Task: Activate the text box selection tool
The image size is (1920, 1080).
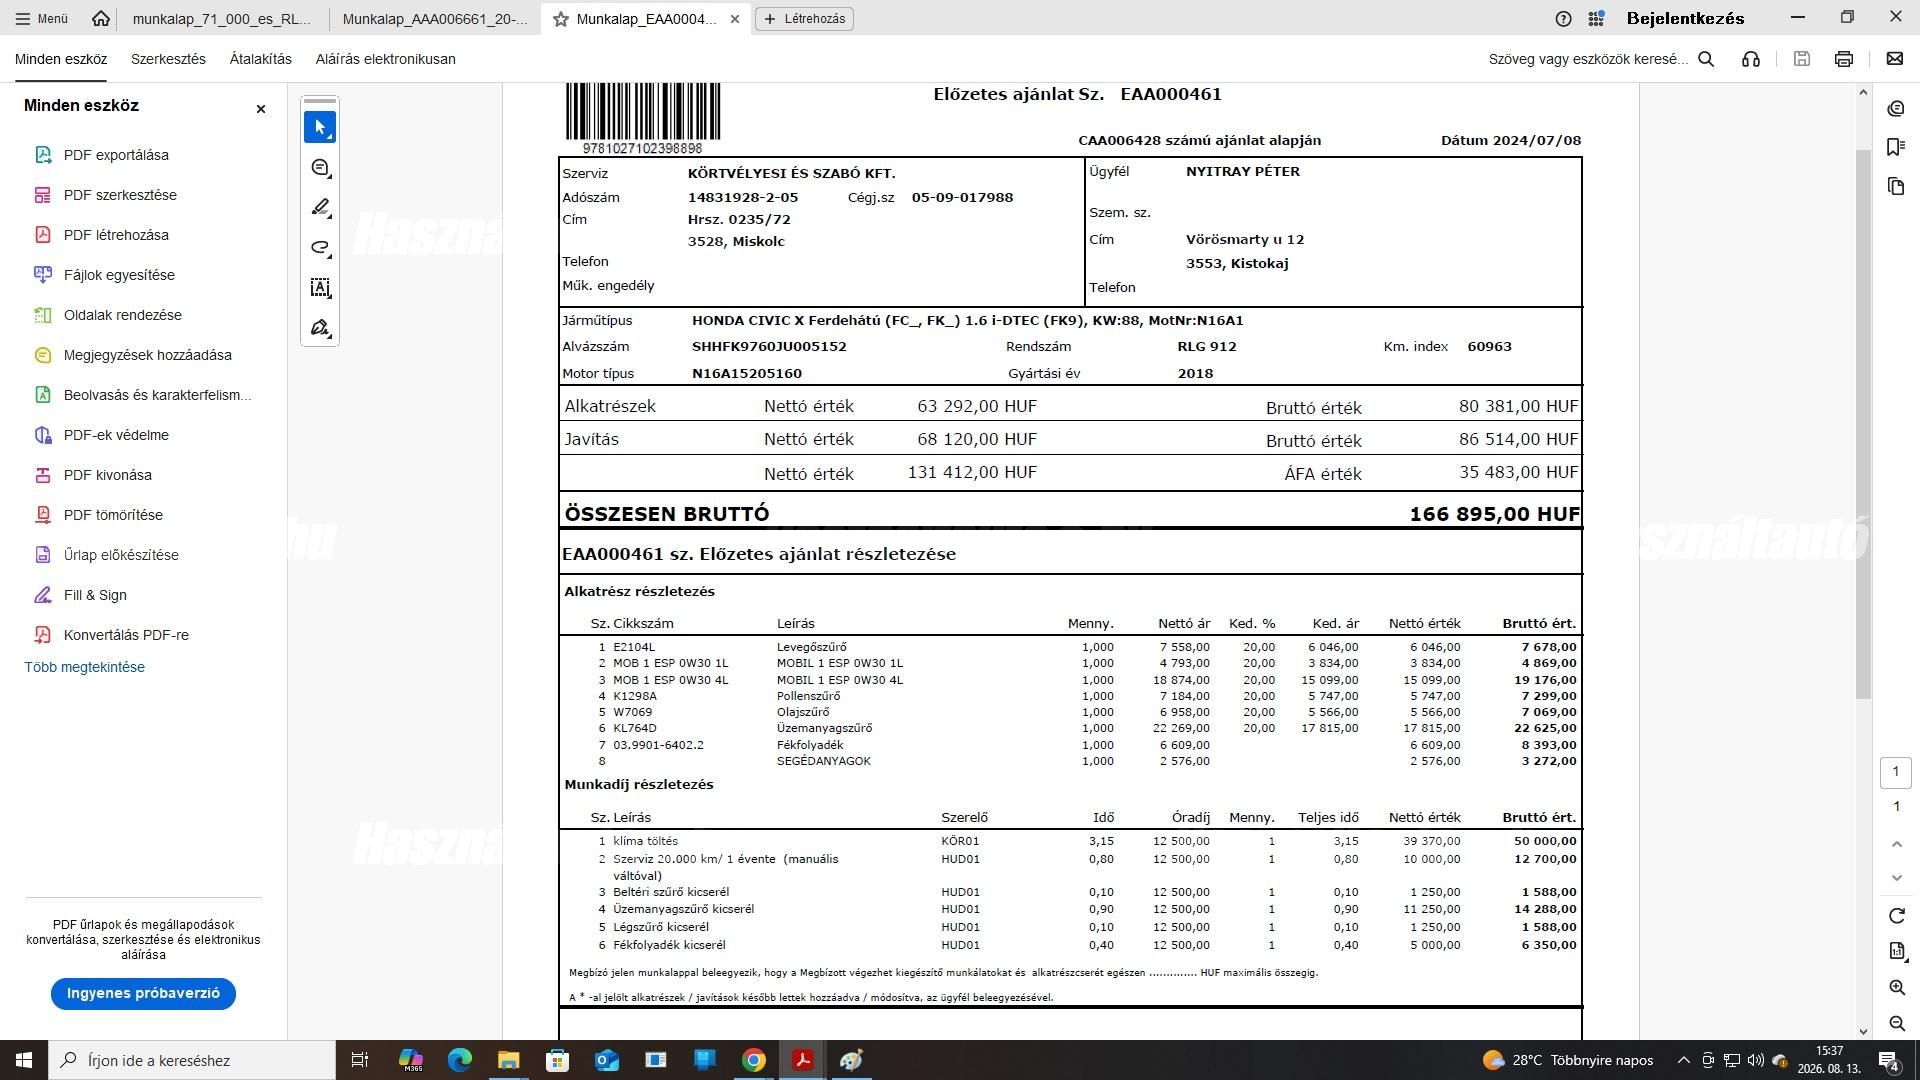Action: (x=320, y=288)
